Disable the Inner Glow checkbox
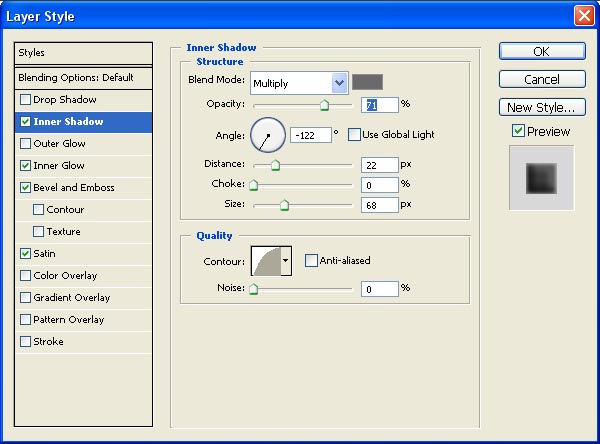This screenshot has height=444, width=600. coord(25,166)
